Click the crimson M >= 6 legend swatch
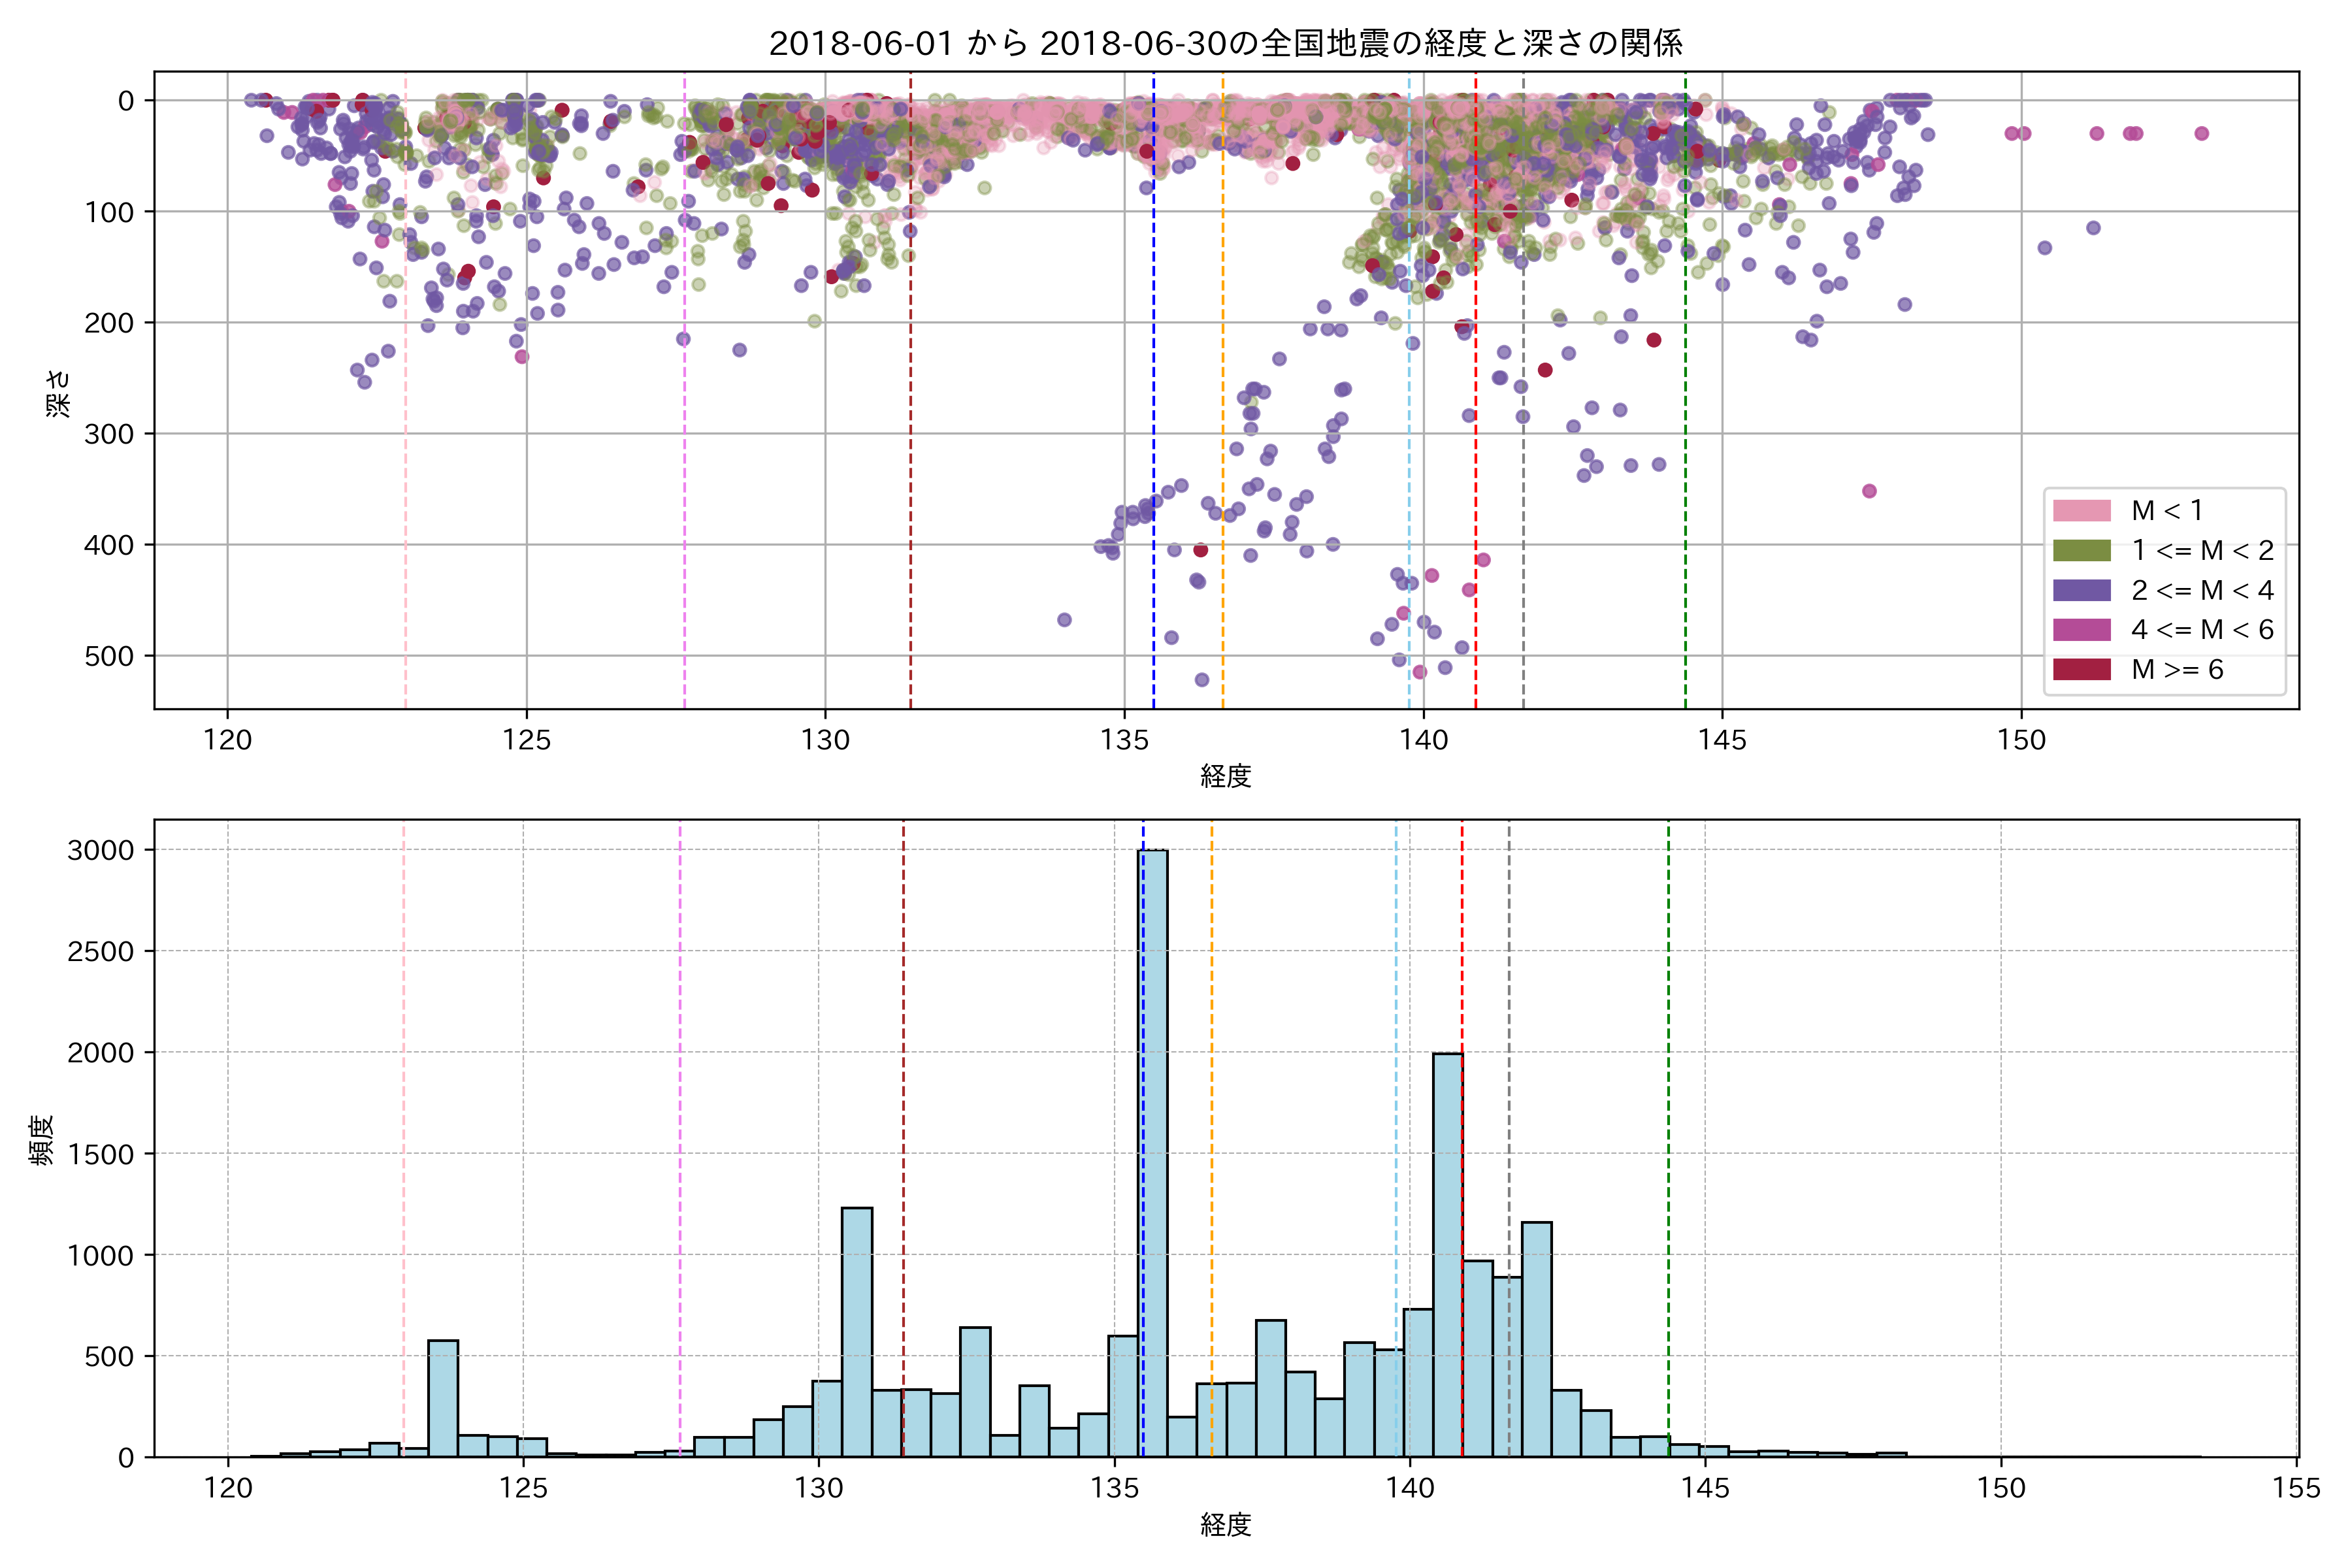The width and height of the screenshot is (2352, 1568). pos(2081,670)
